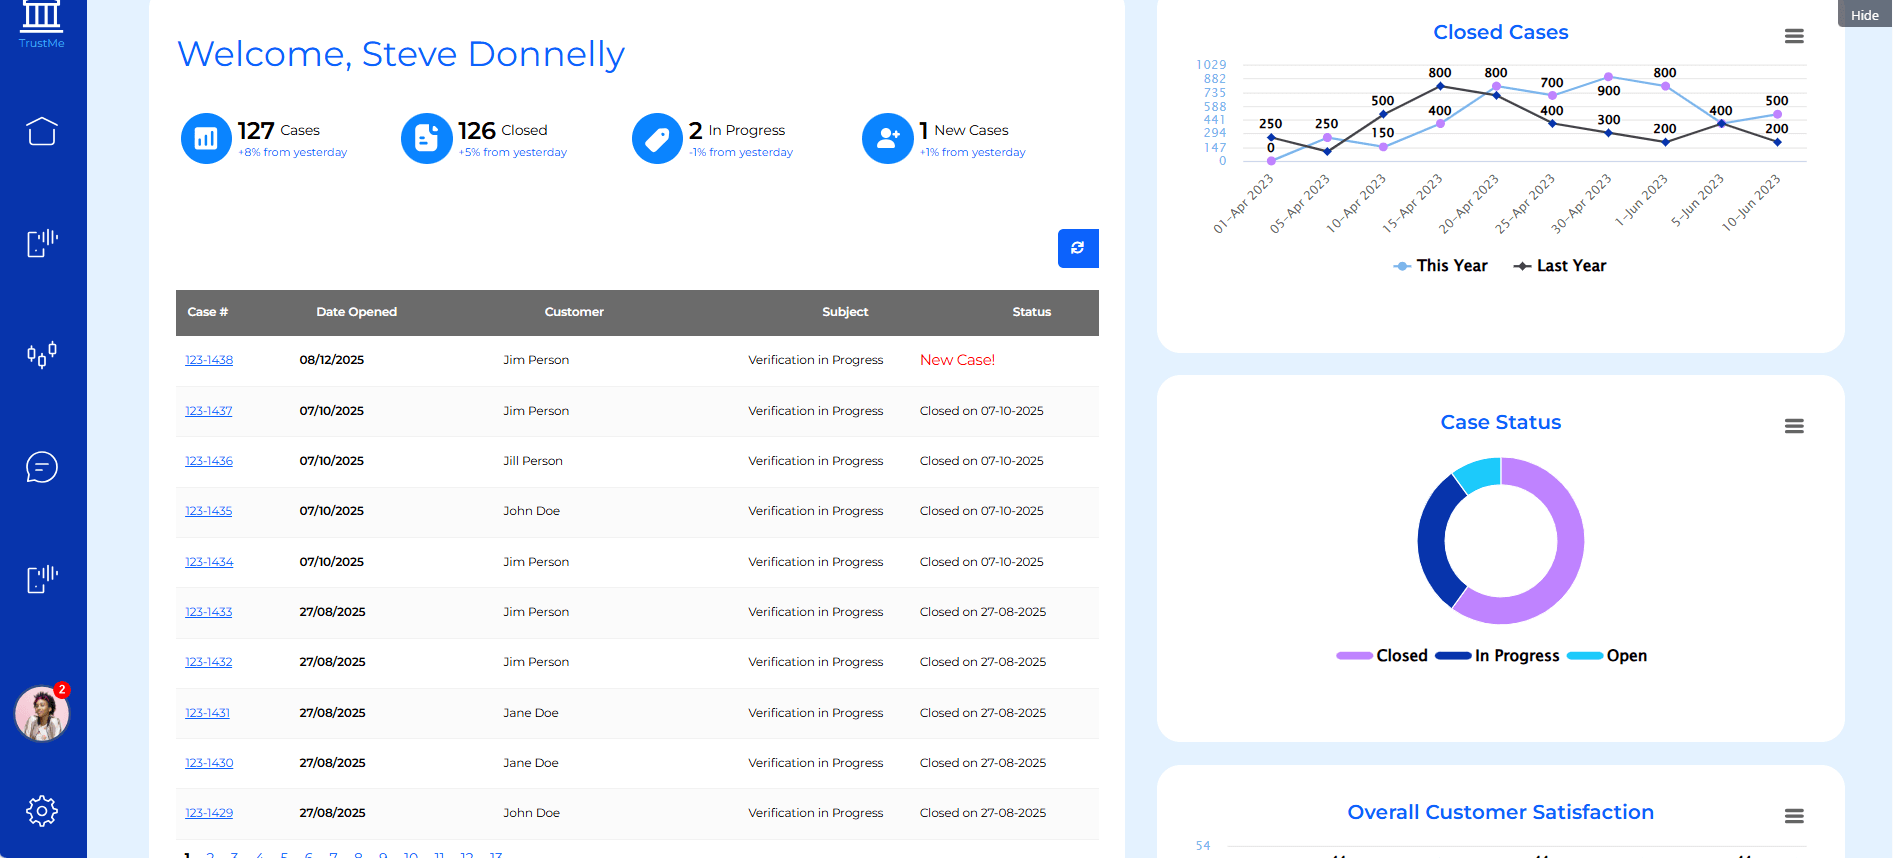
Task: Open the chat messages sidebar icon
Action: tap(42, 467)
